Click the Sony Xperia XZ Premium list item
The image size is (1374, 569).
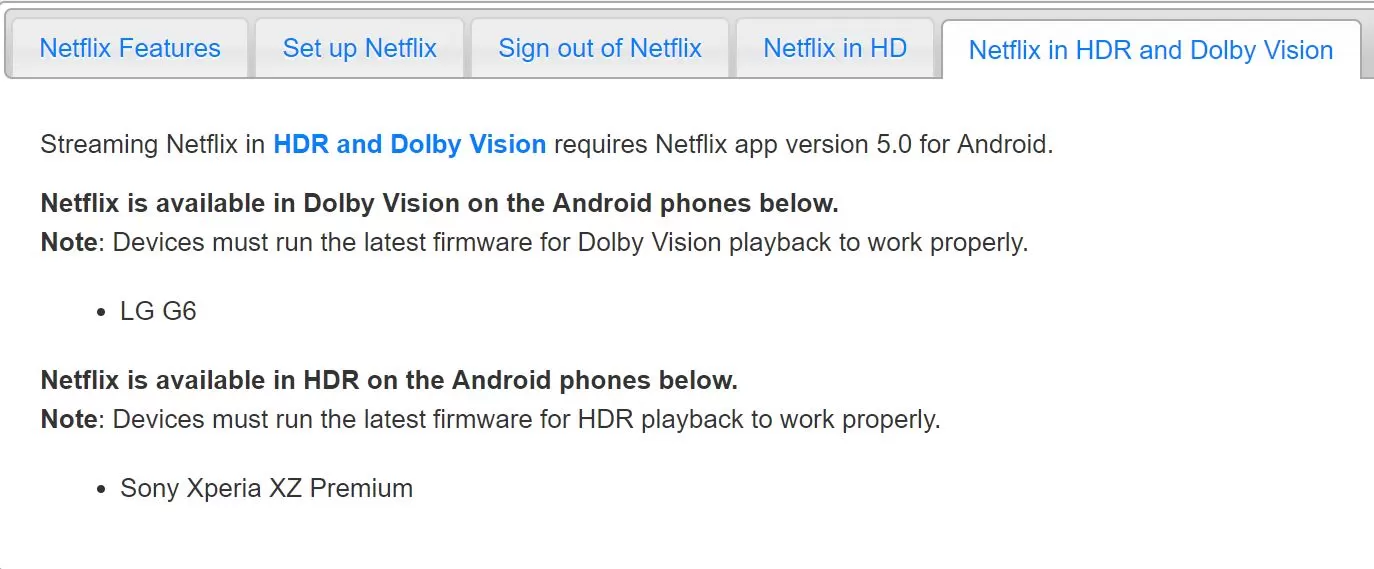coord(266,488)
